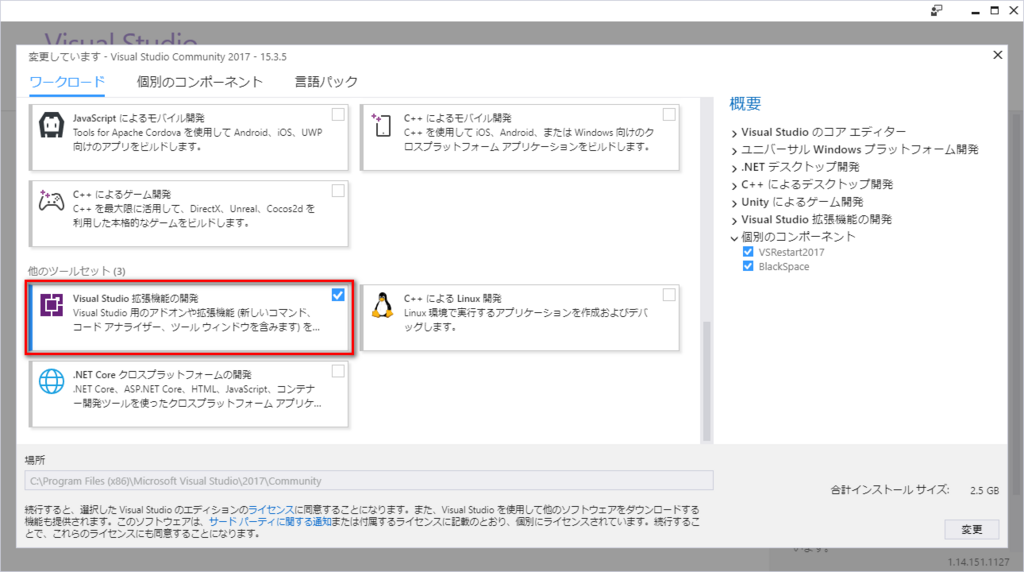
Task: Click the Linux penguin icon
Action: [x=382, y=305]
